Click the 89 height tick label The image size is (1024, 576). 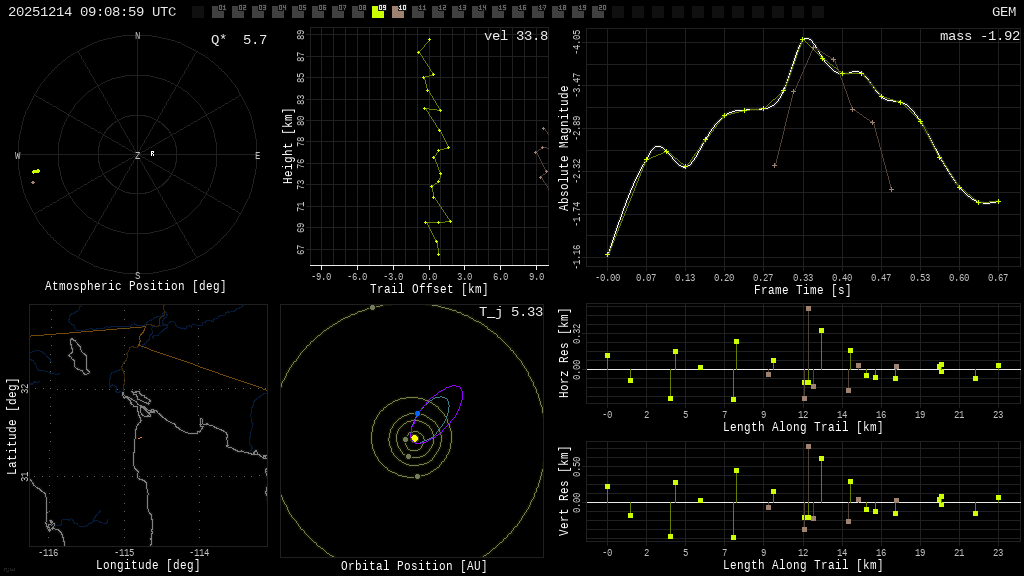click(300, 35)
